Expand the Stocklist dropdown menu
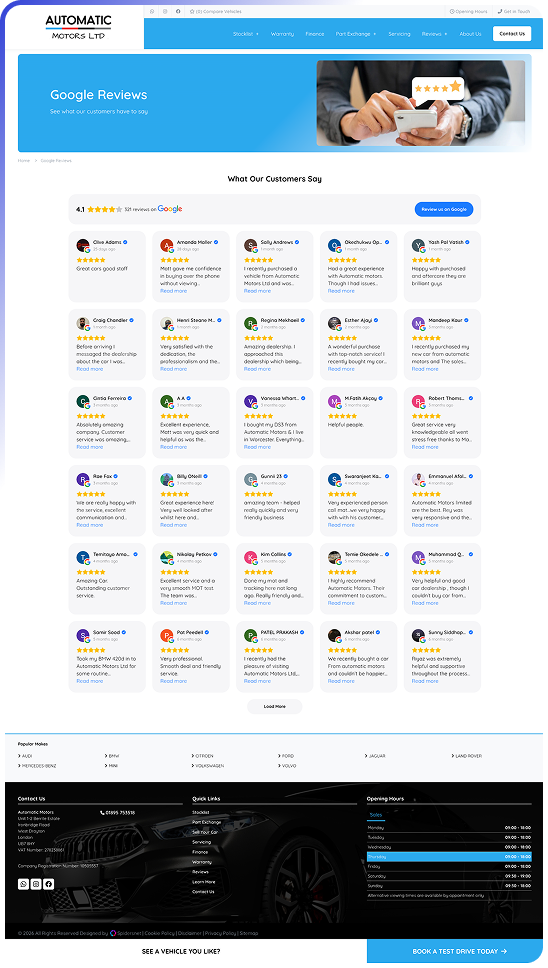Screen dimensions: 548x968 (246, 34)
